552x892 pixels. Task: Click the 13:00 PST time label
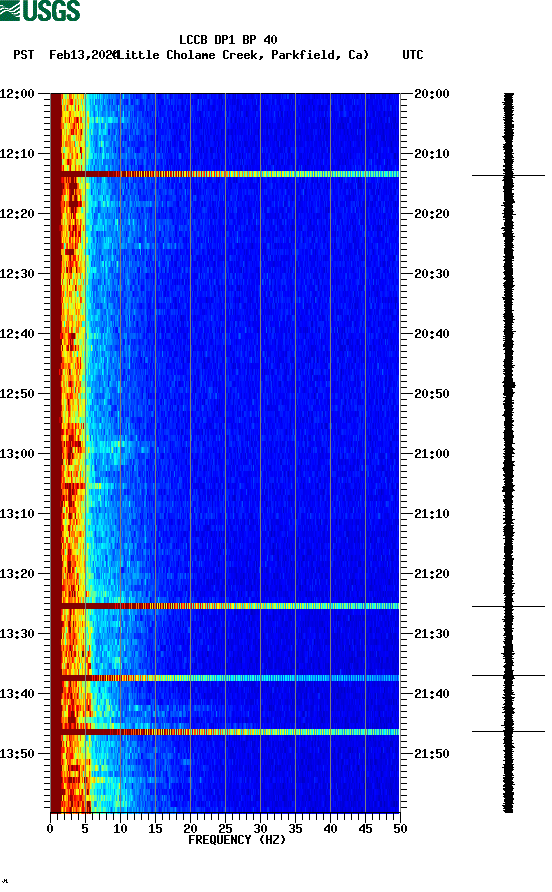click(17, 454)
